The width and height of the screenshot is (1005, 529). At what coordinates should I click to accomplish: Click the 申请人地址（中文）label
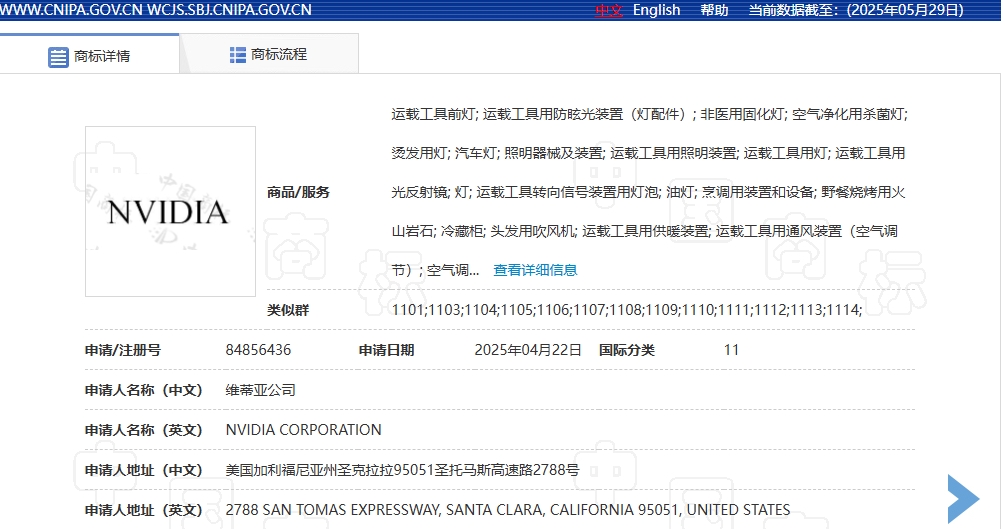[144, 470]
